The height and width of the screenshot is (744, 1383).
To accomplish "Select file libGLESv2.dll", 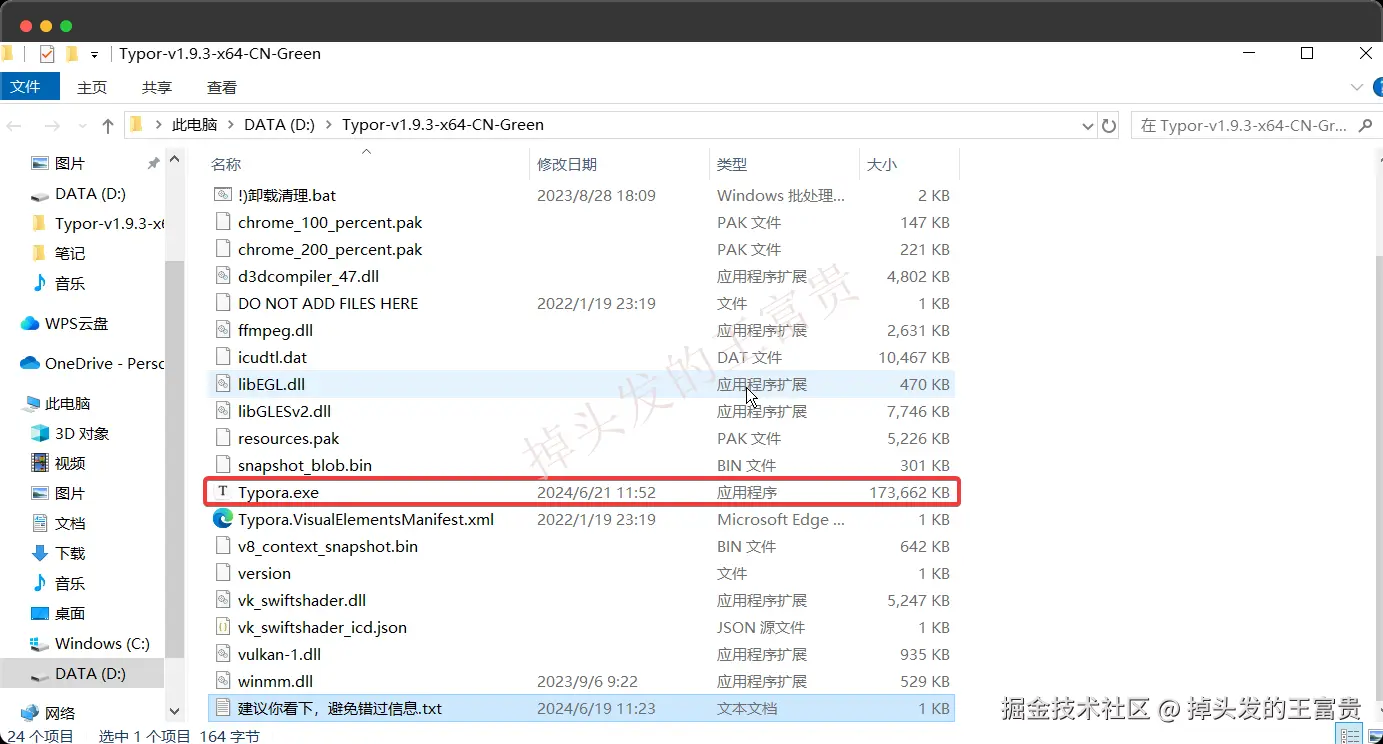I will 284,411.
